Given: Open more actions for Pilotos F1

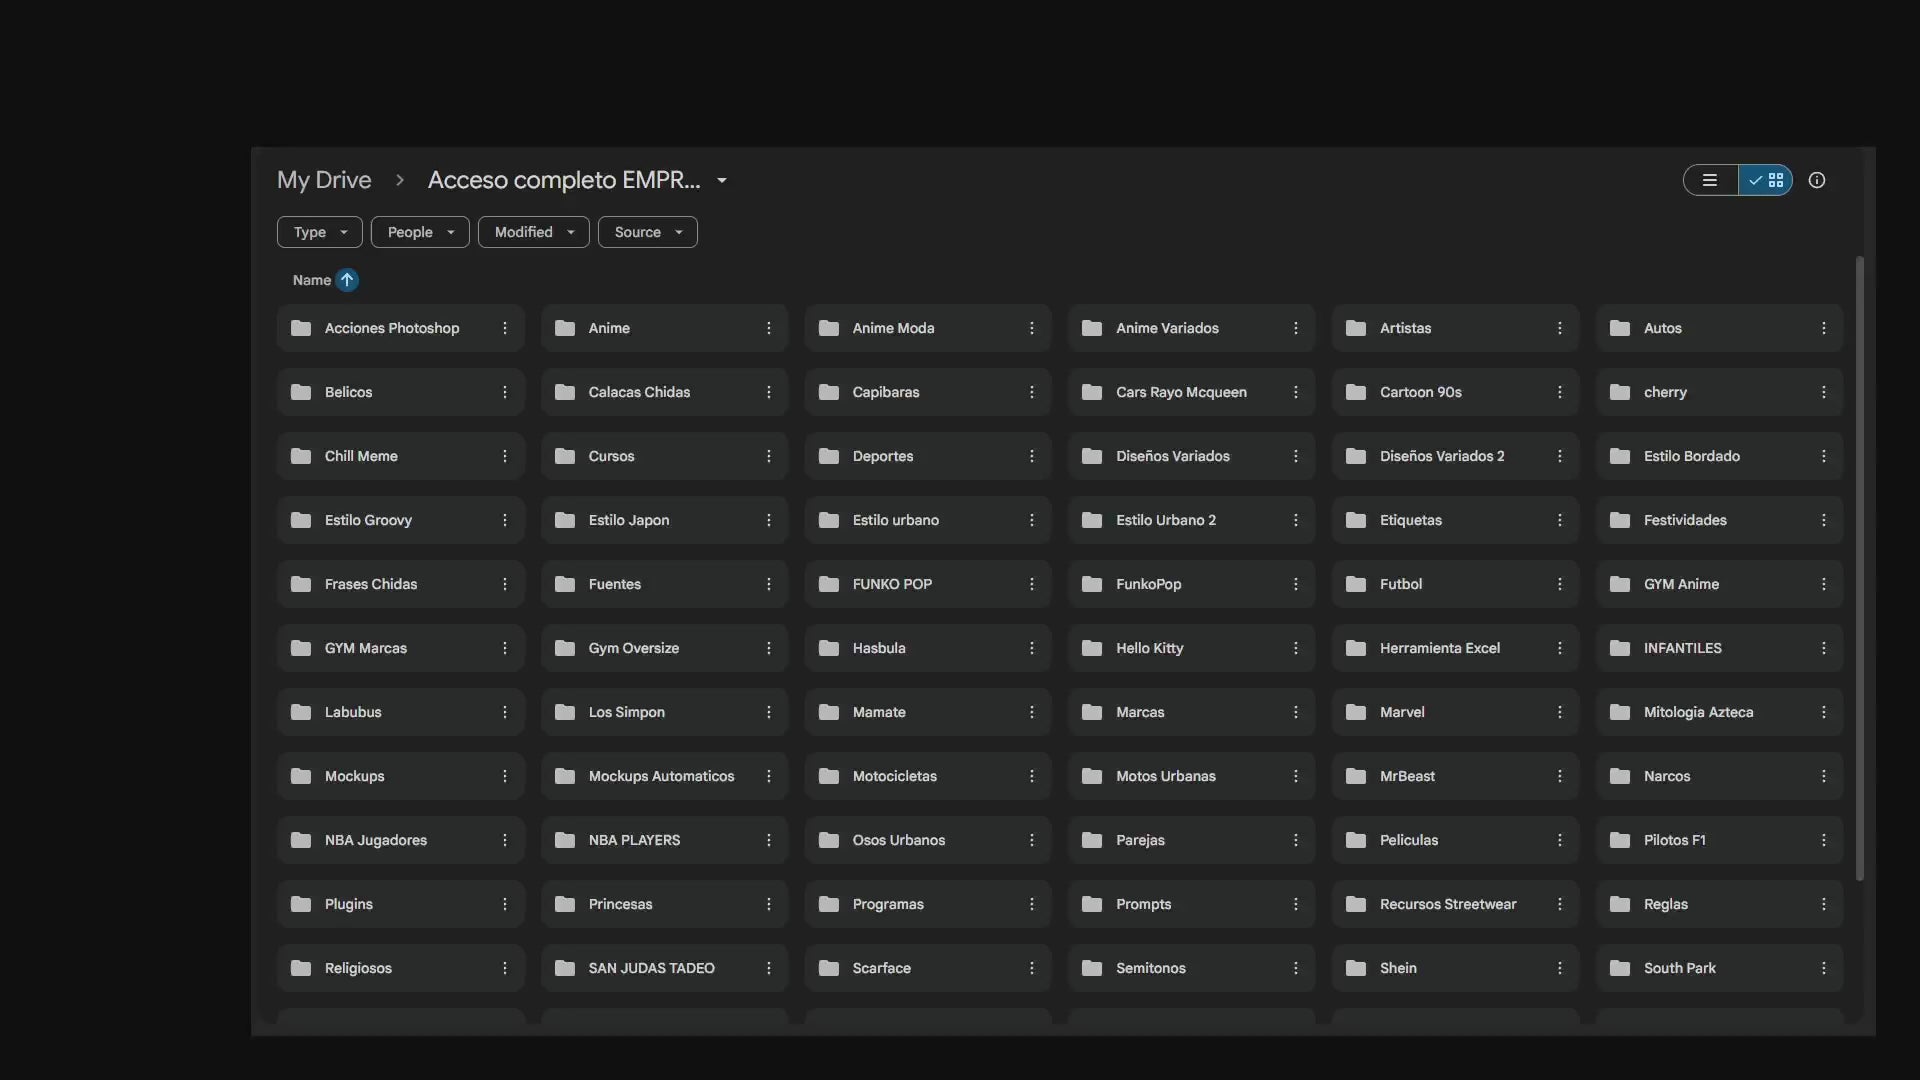Looking at the screenshot, I should [1824, 840].
